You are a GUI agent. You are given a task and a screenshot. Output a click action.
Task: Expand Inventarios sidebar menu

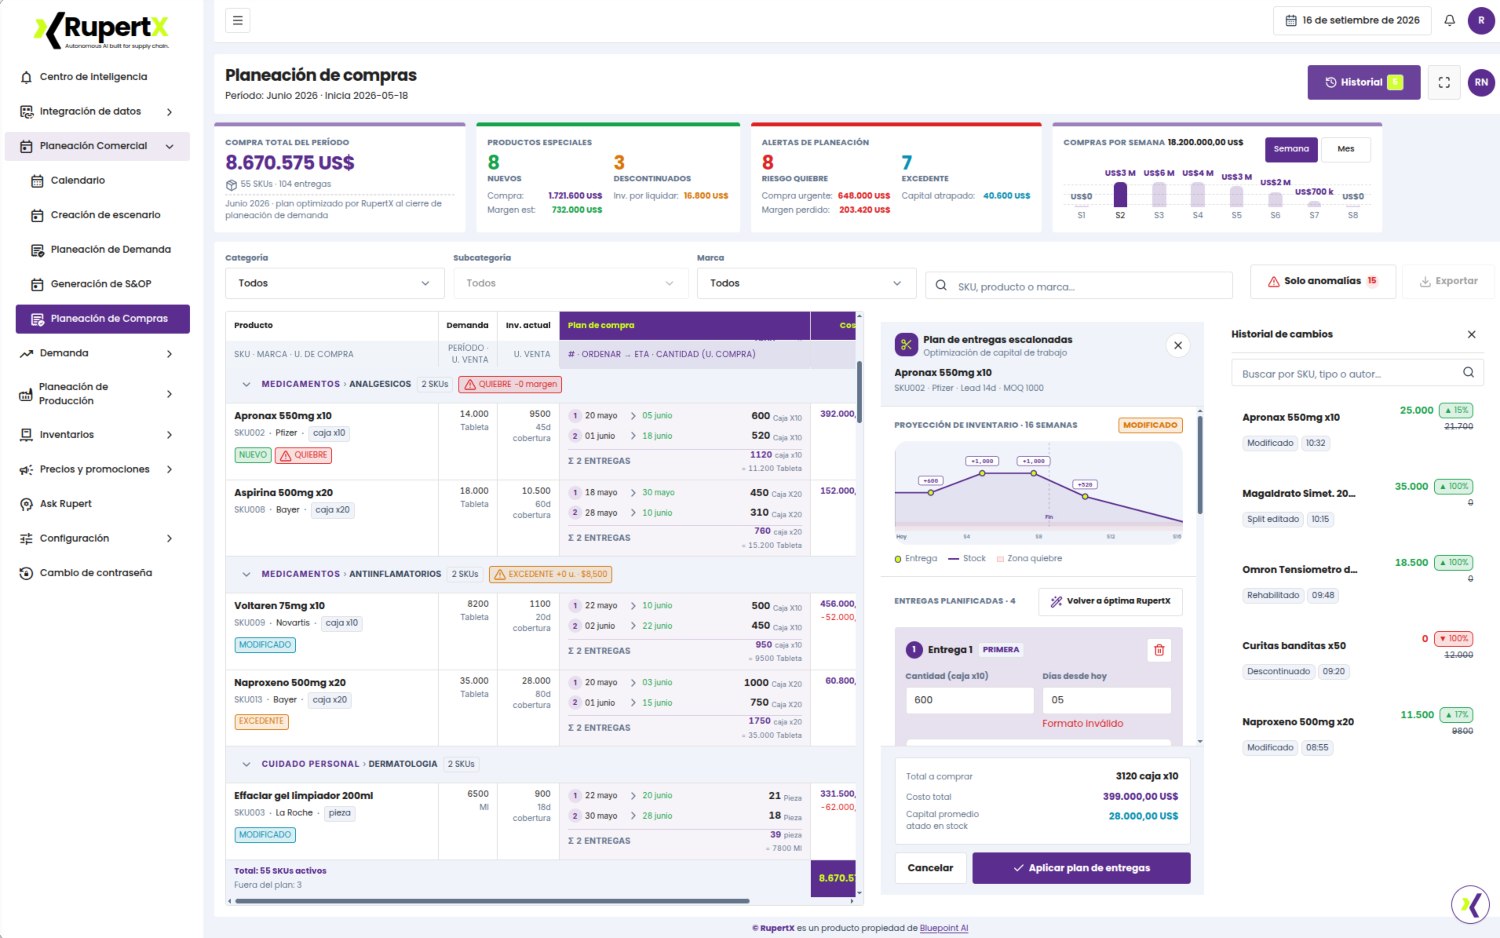96,435
